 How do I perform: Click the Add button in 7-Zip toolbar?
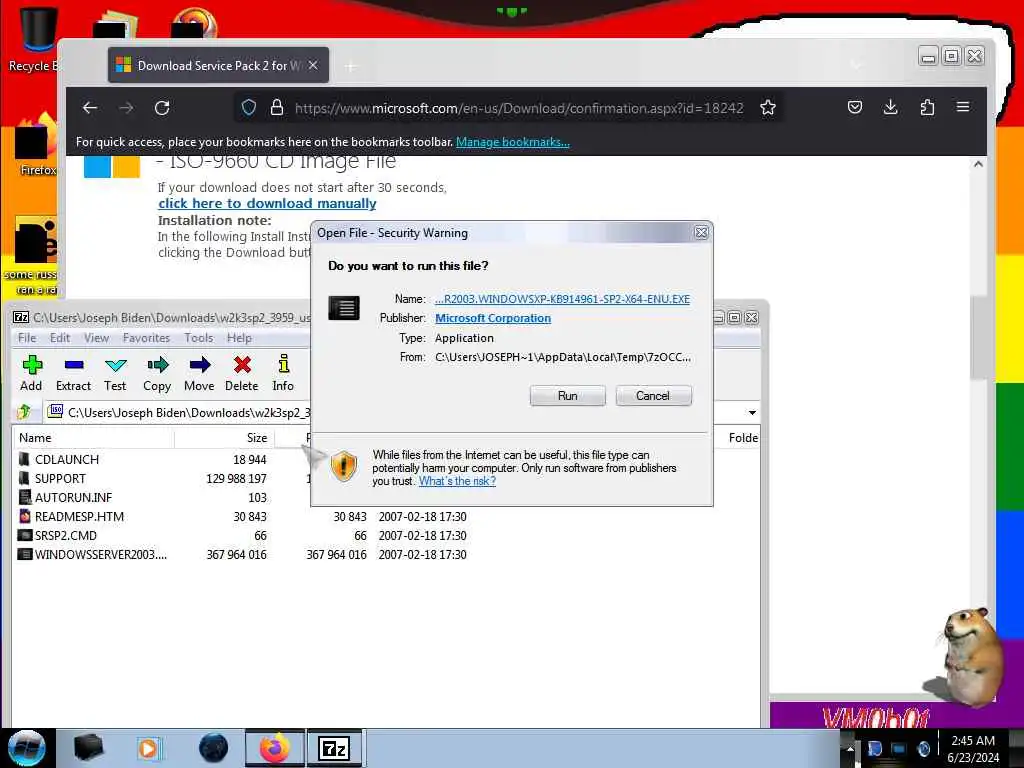point(31,373)
